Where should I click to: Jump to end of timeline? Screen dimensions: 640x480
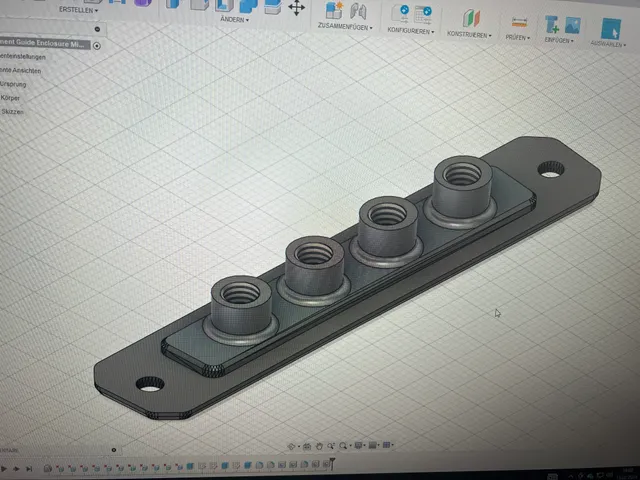coord(29,469)
